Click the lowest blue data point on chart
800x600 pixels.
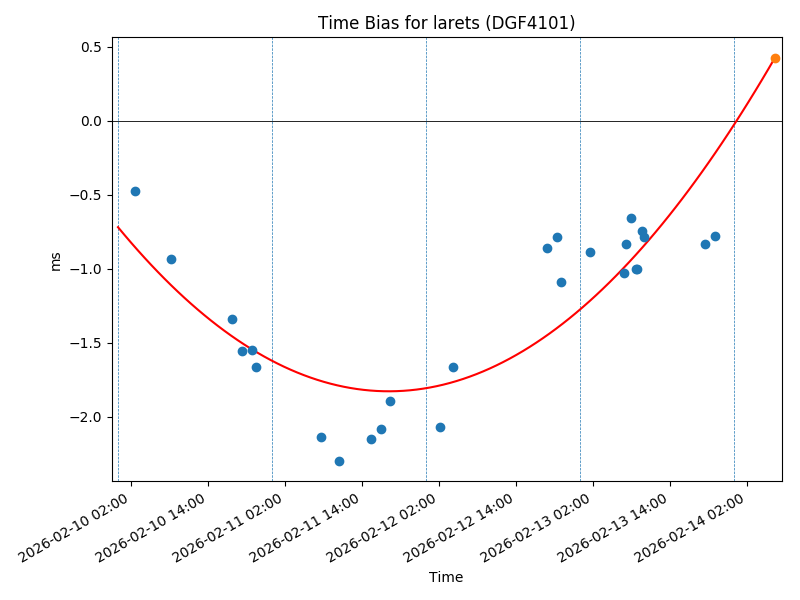[339, 461]
